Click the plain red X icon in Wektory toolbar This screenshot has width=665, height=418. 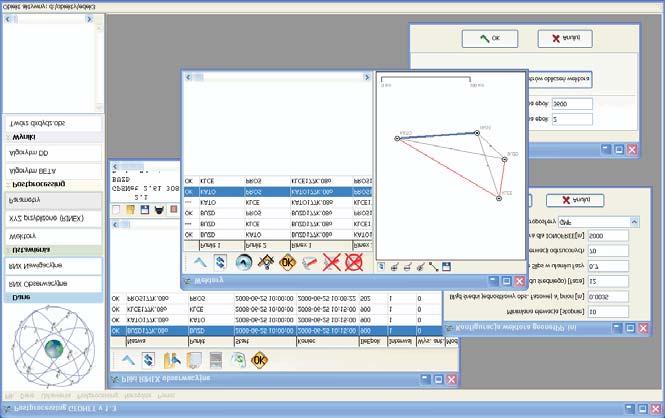(332, 262)
